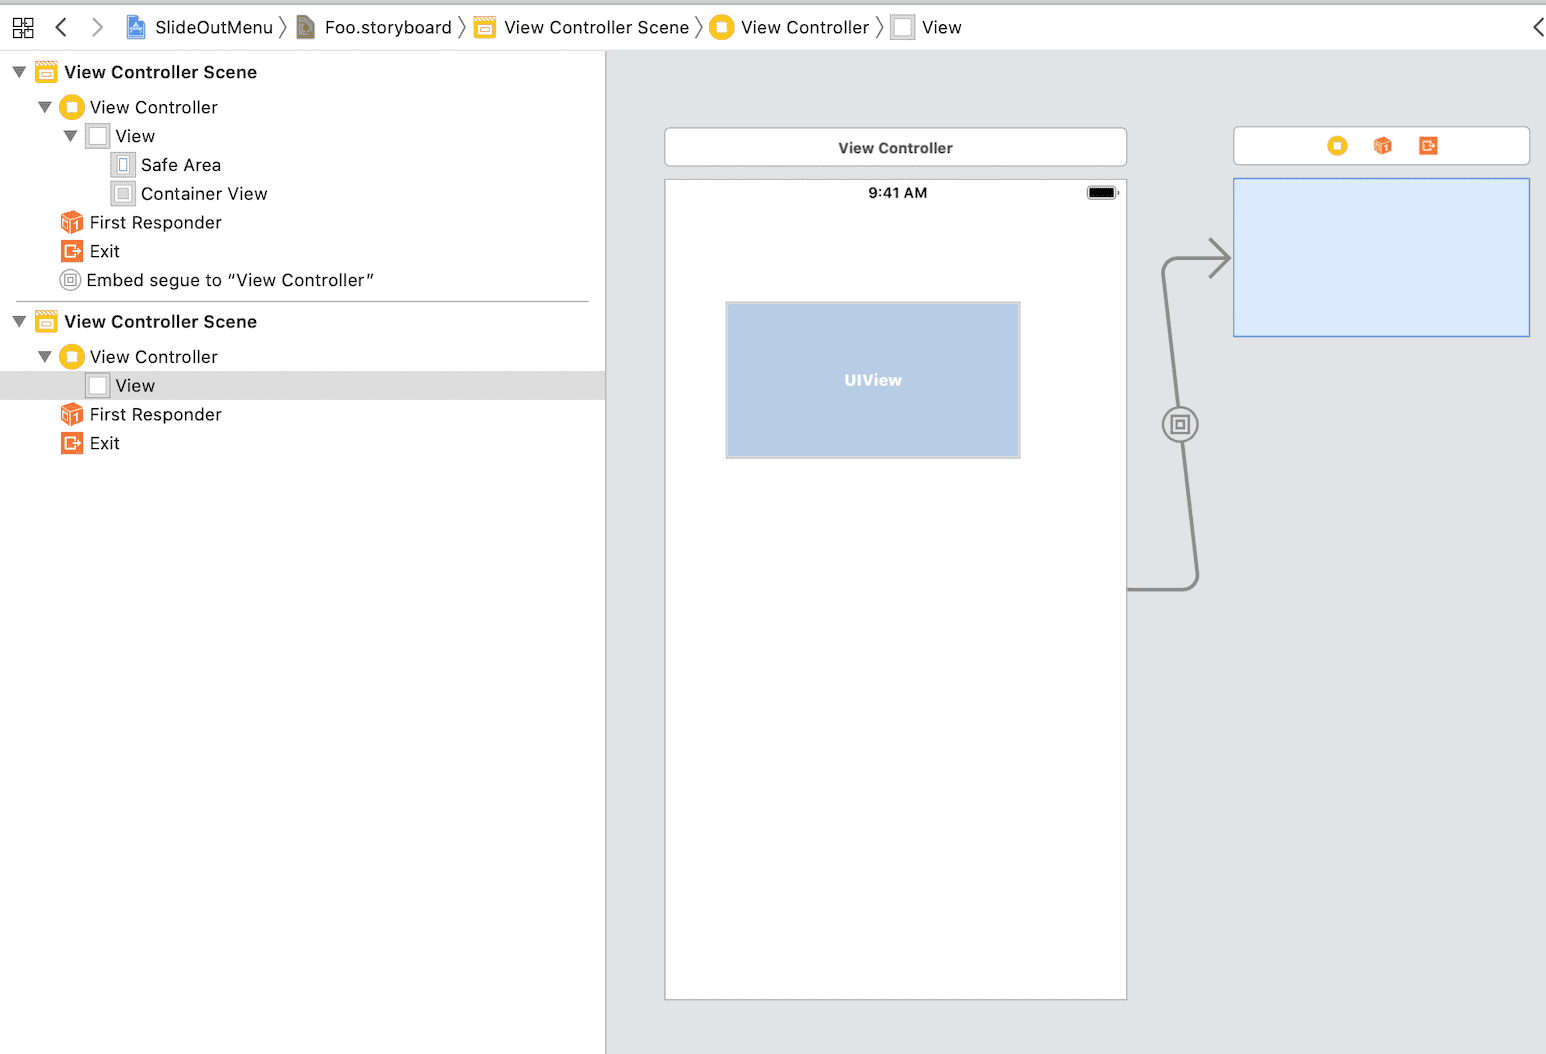Click second scene's Exit icon in outline

point(72,443)
